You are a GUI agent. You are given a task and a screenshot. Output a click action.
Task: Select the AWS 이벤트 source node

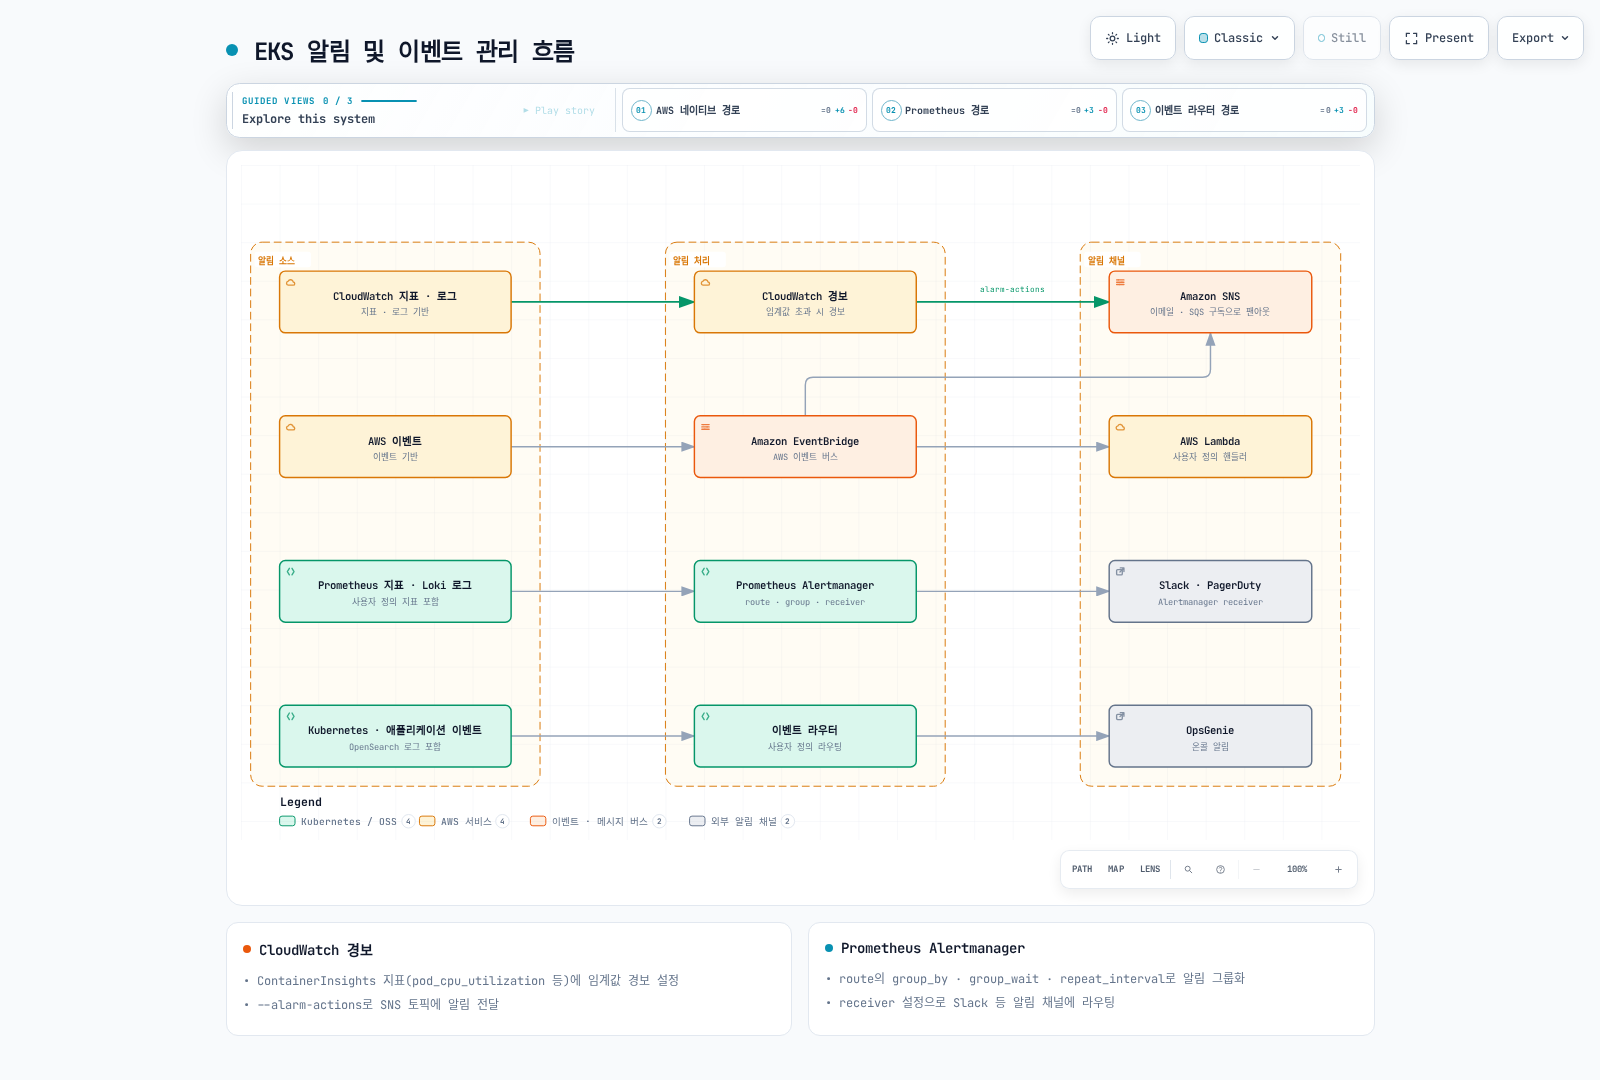coord(395,447)
